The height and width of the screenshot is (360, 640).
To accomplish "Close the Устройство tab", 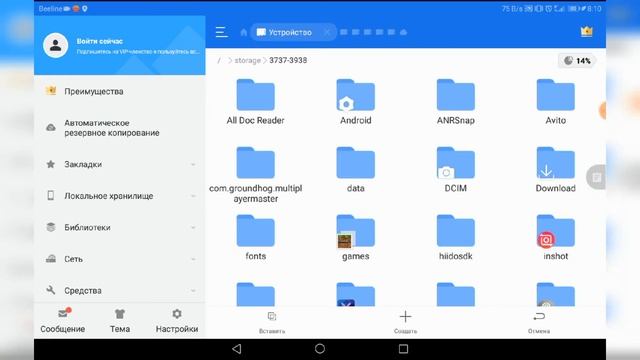I will [327, 32].
